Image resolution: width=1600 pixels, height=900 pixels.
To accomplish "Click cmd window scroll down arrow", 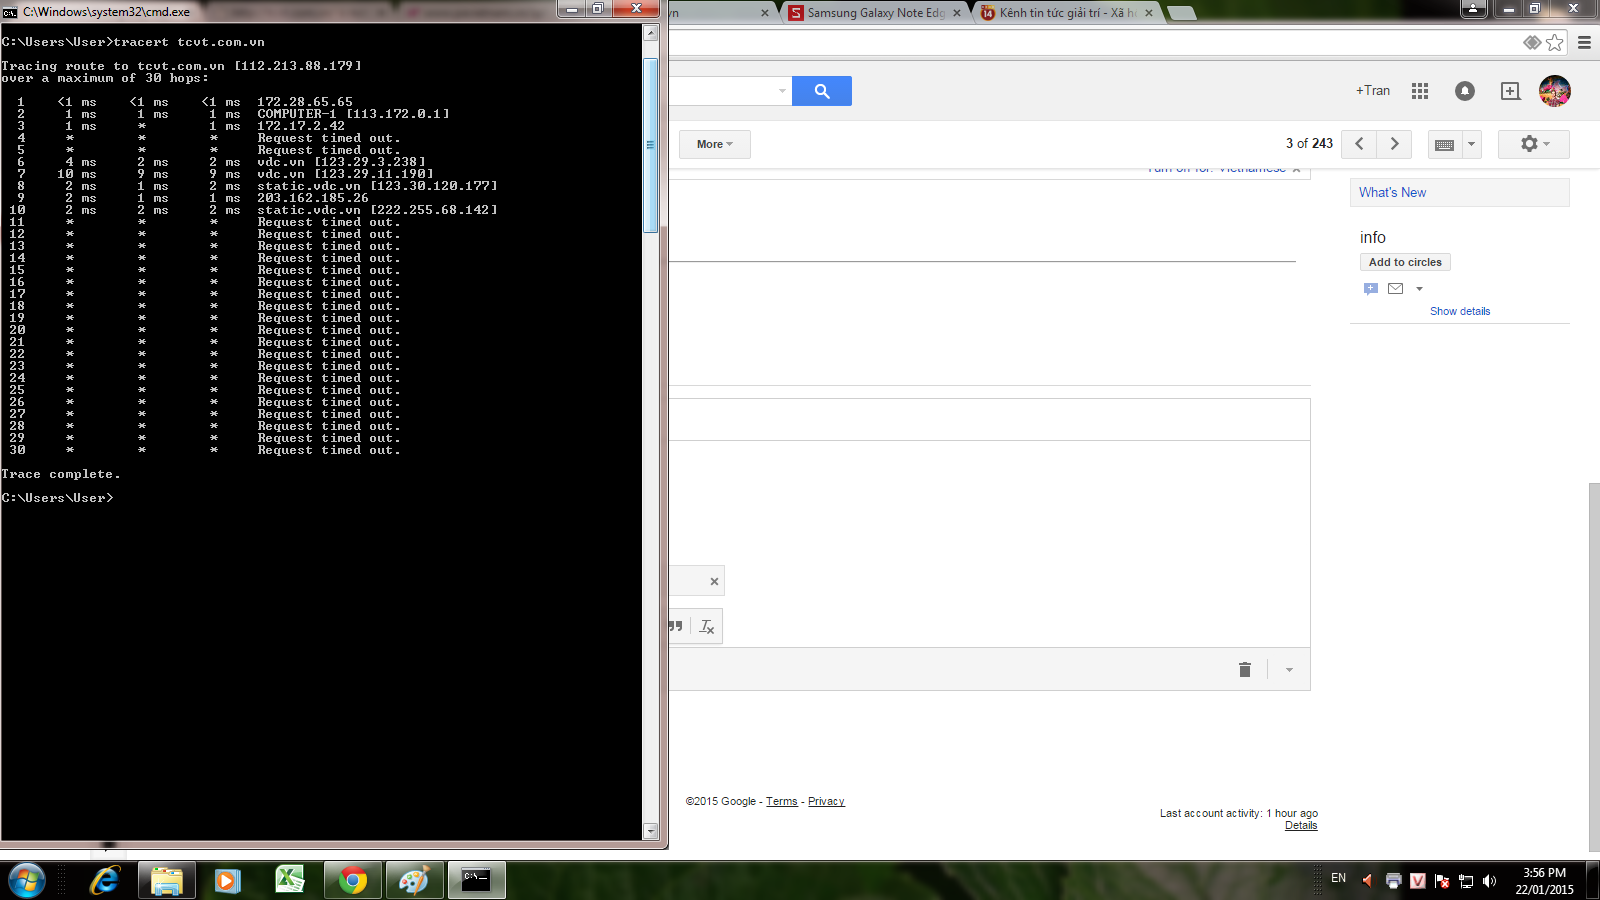I will [650, 830].
